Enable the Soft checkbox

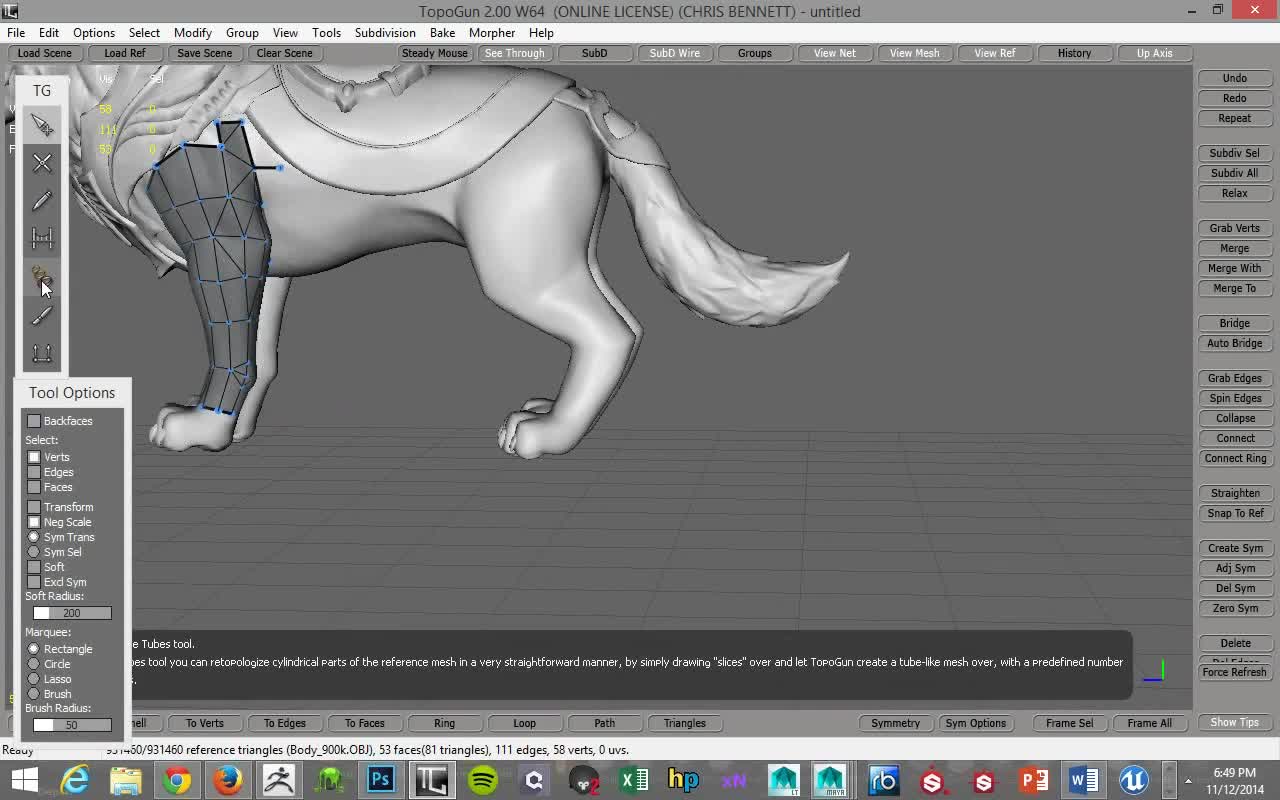pos(34,567)
